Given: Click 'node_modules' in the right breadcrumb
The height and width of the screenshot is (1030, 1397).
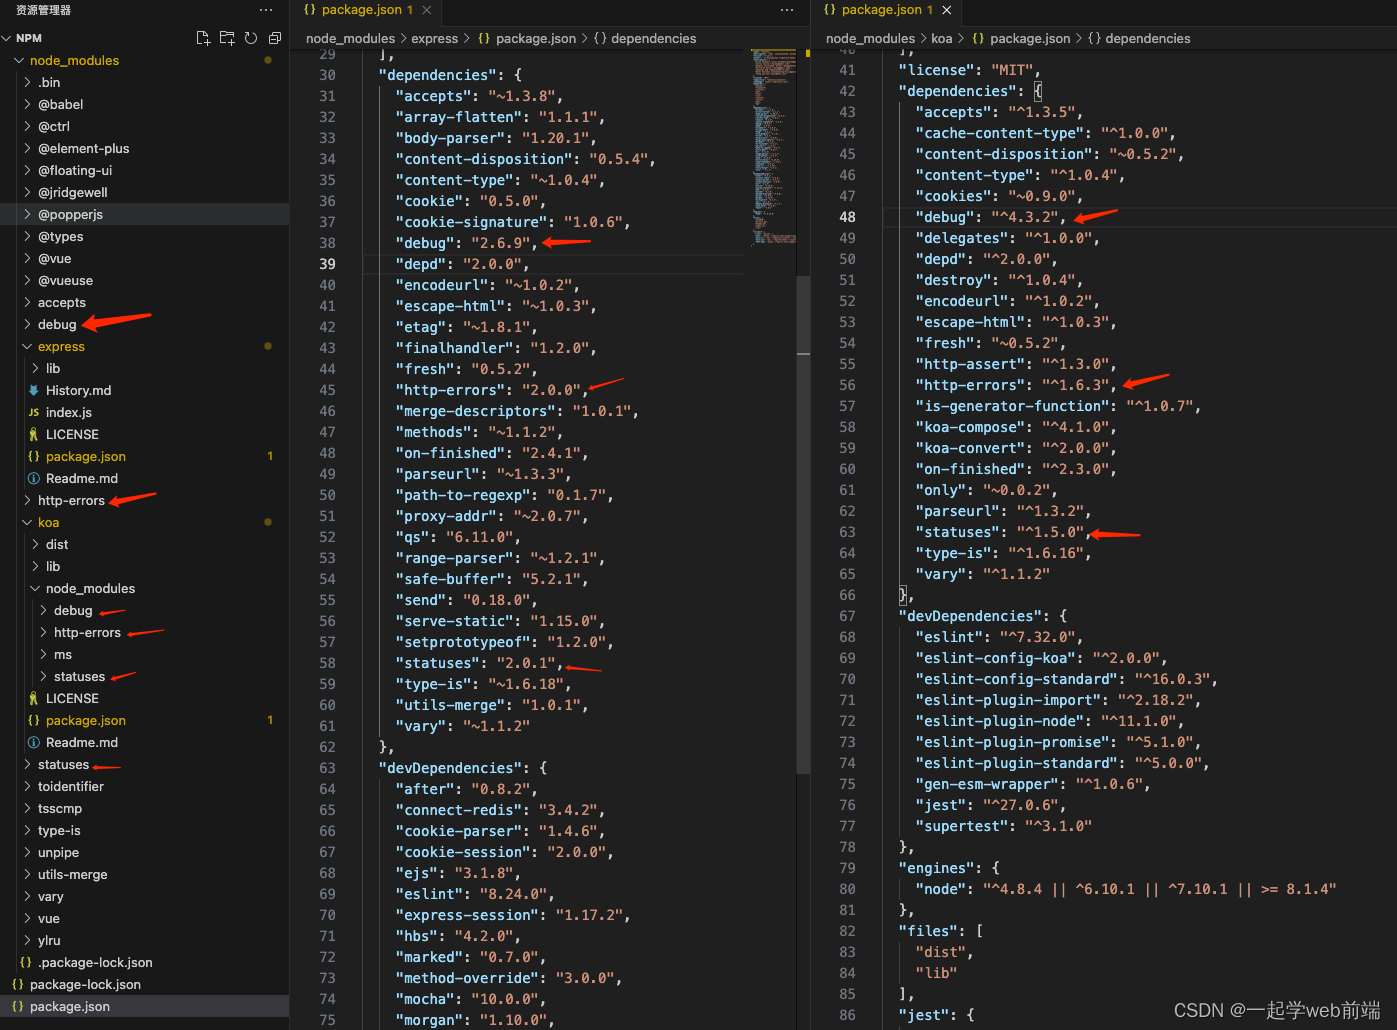Looking at the screenshot, I should click(870, 39).
